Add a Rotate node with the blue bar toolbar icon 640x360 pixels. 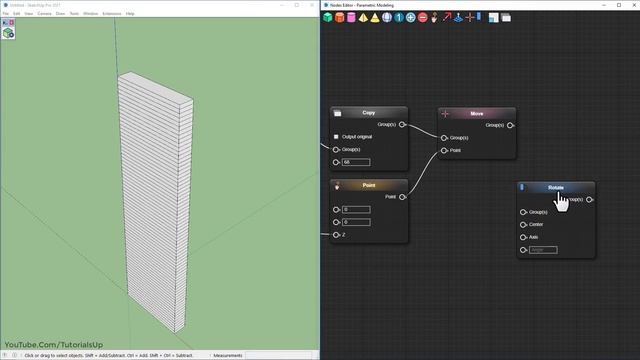(479, 17)
